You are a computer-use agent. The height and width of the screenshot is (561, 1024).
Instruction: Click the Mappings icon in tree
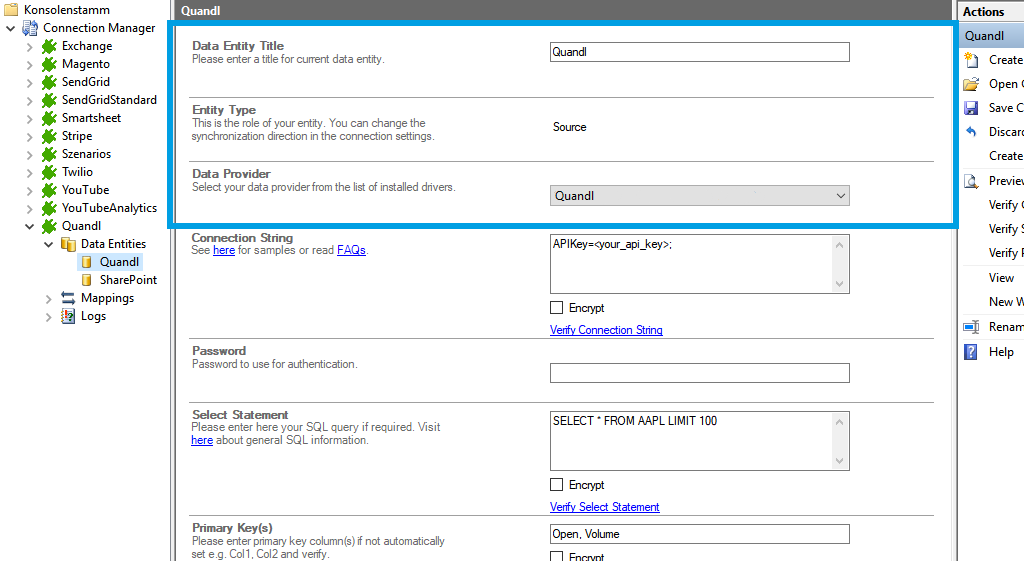tap(68, 298)
